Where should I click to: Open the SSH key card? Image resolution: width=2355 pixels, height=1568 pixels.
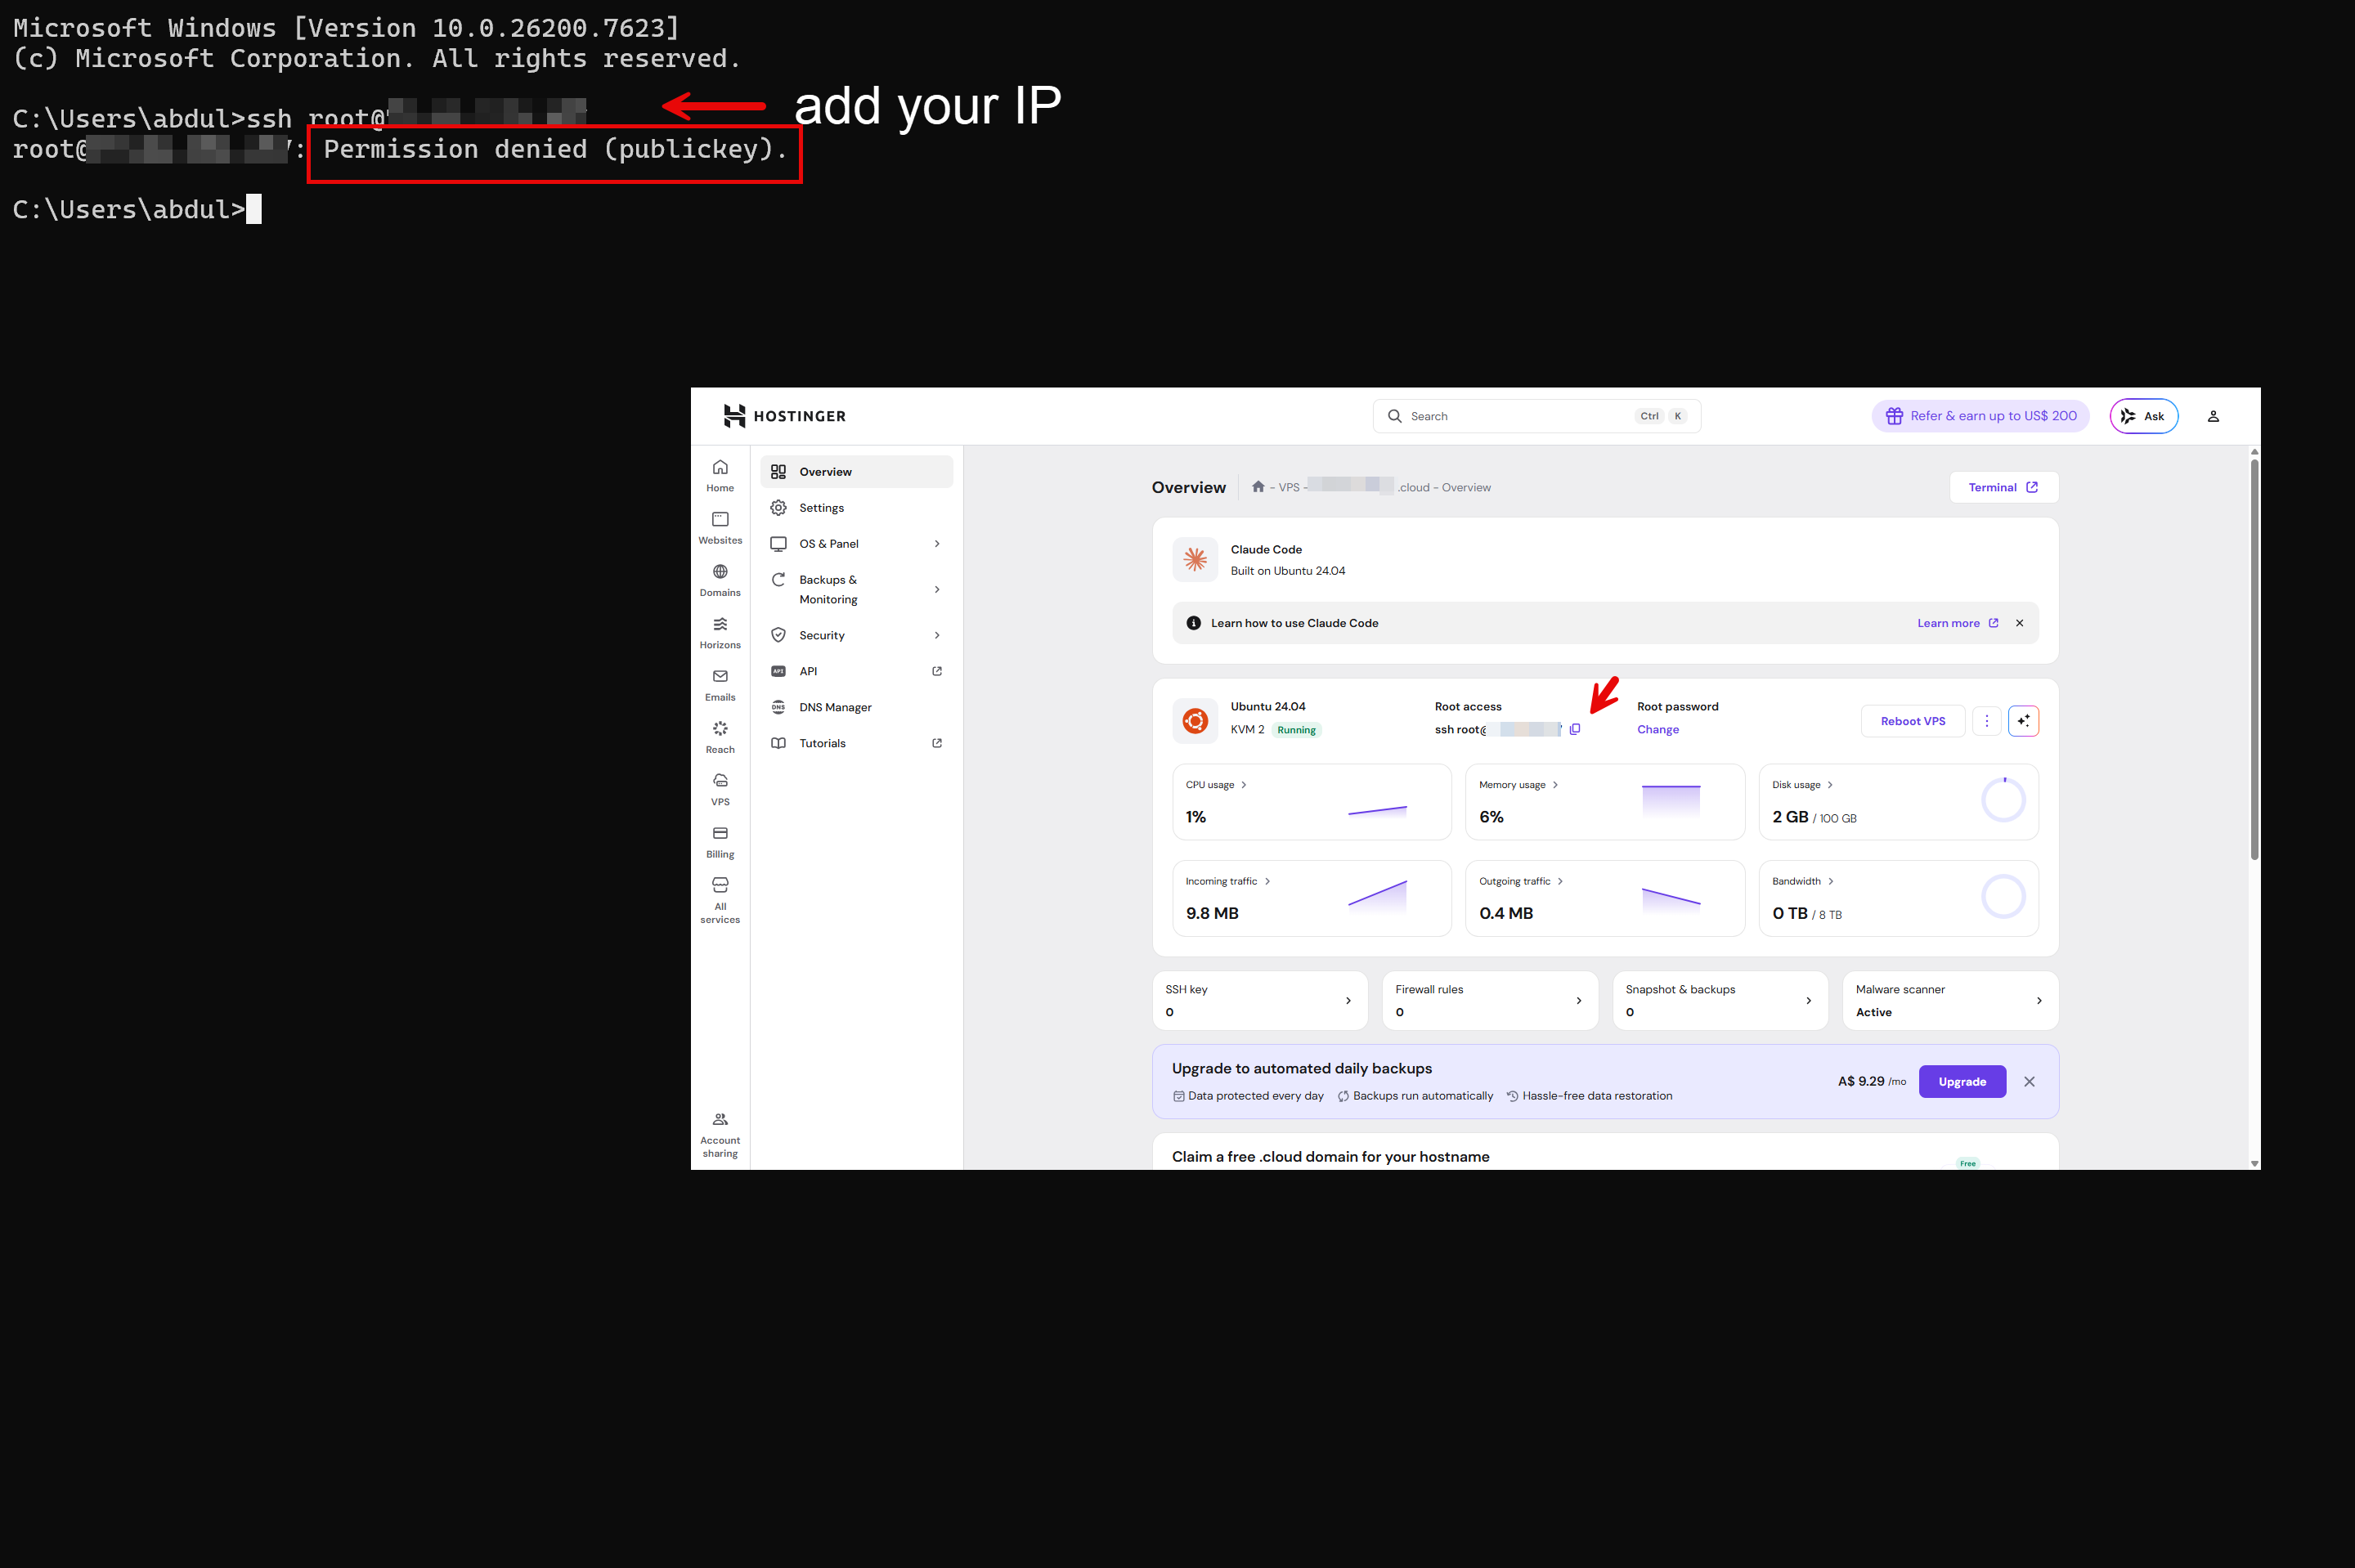(1260, 1001)
